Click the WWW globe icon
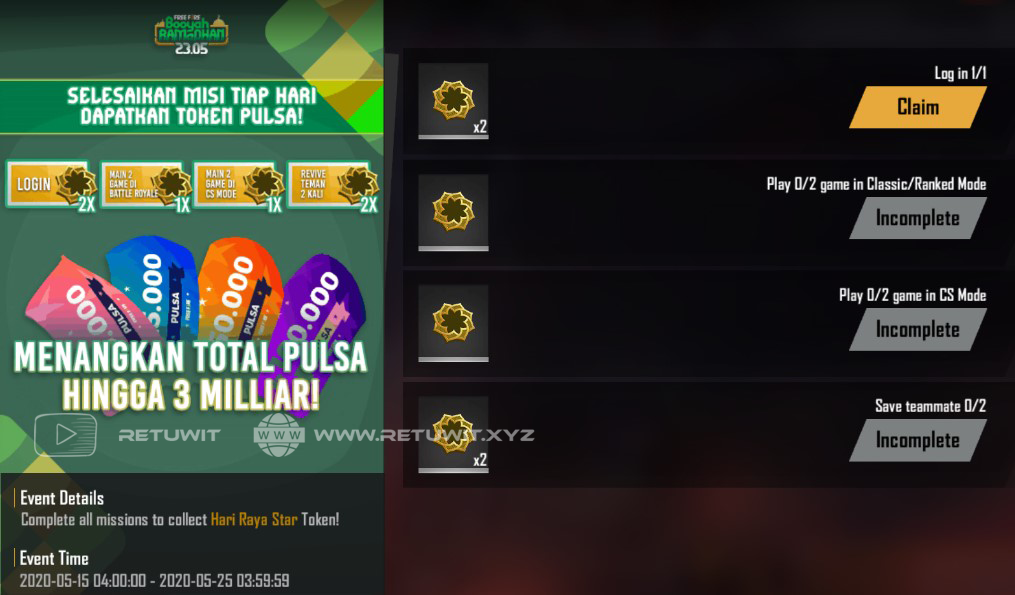 click(278, 434)
